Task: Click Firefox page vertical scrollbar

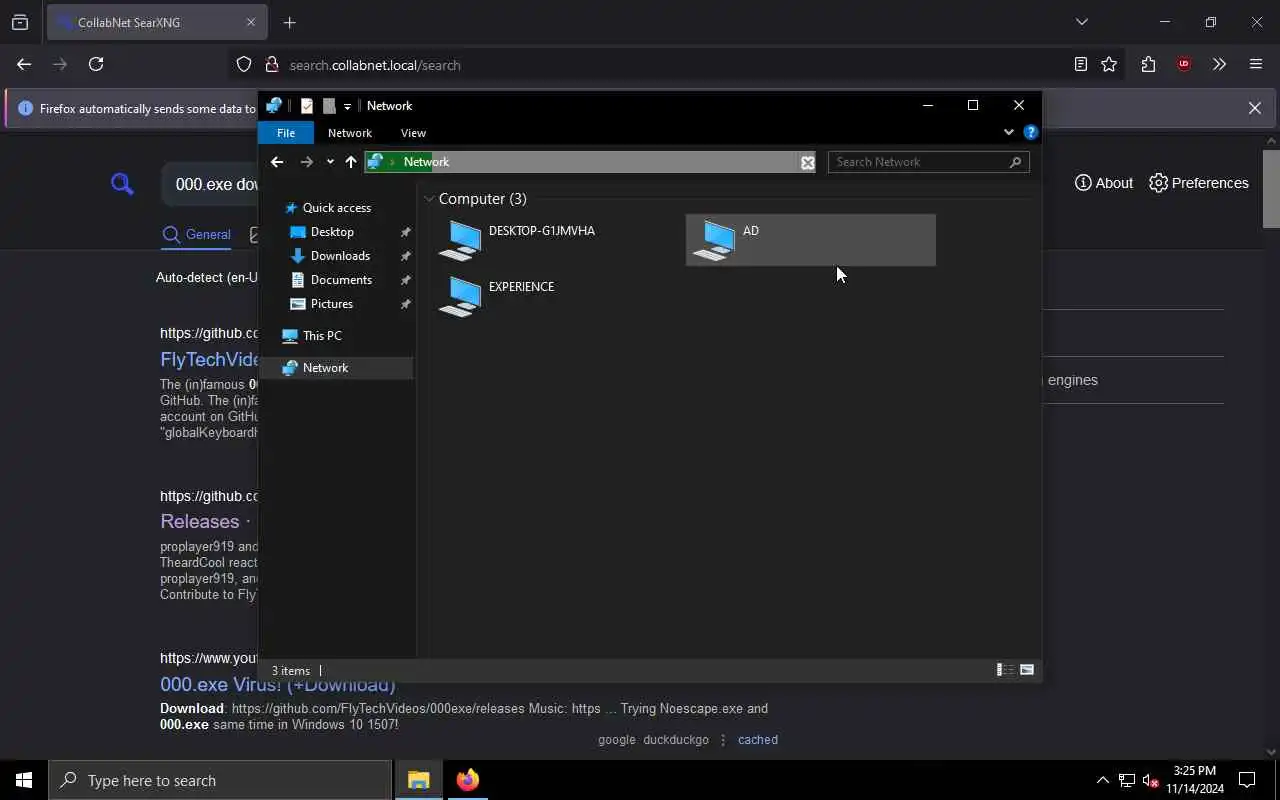Action: coord(1272,190)
